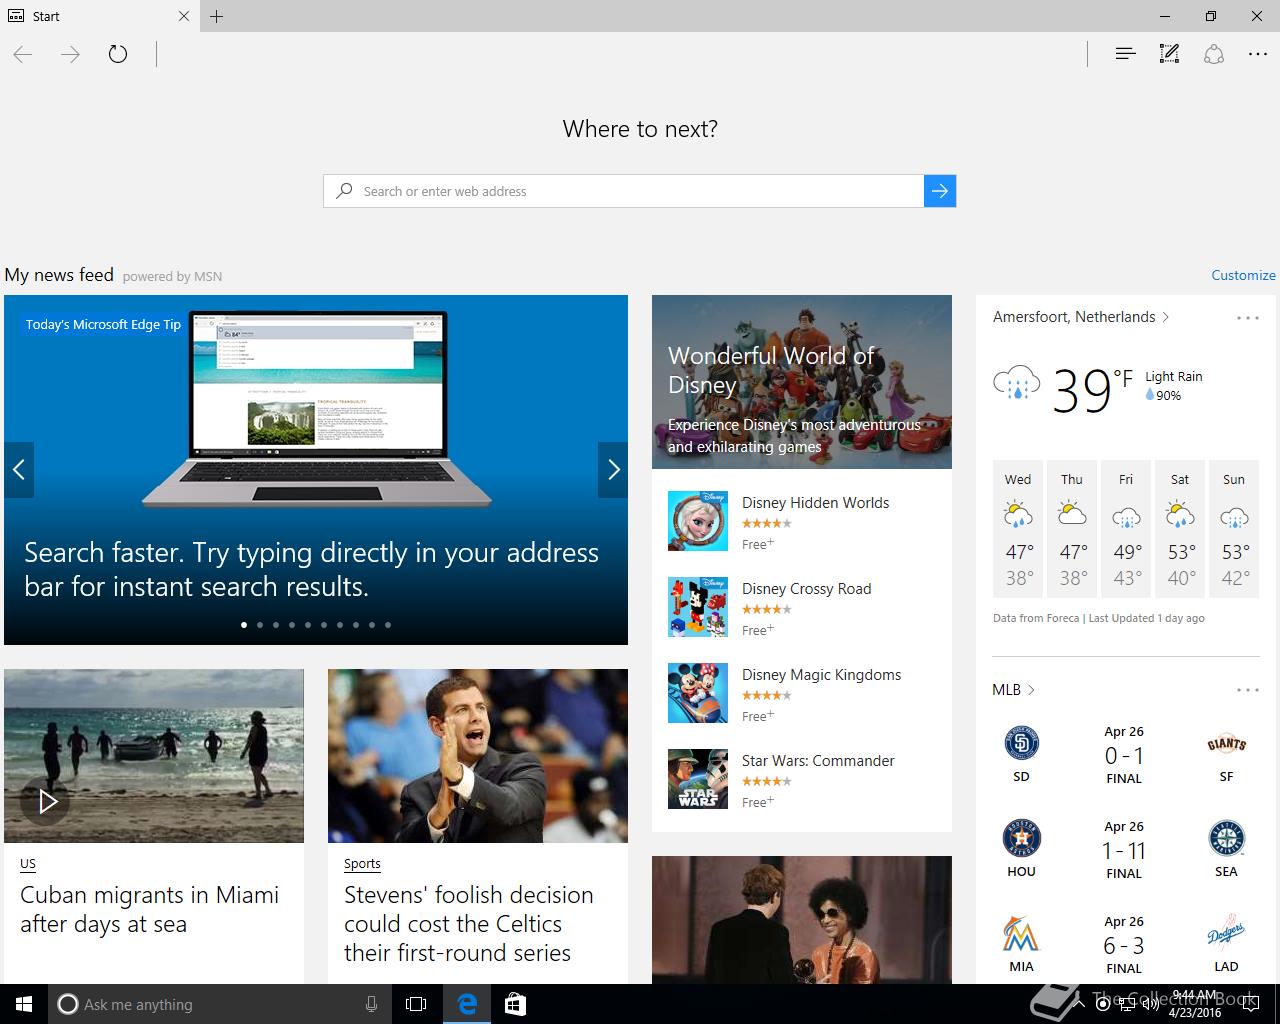
Task: Expand the MLB scores section
Action: (x=1013, y=690)
